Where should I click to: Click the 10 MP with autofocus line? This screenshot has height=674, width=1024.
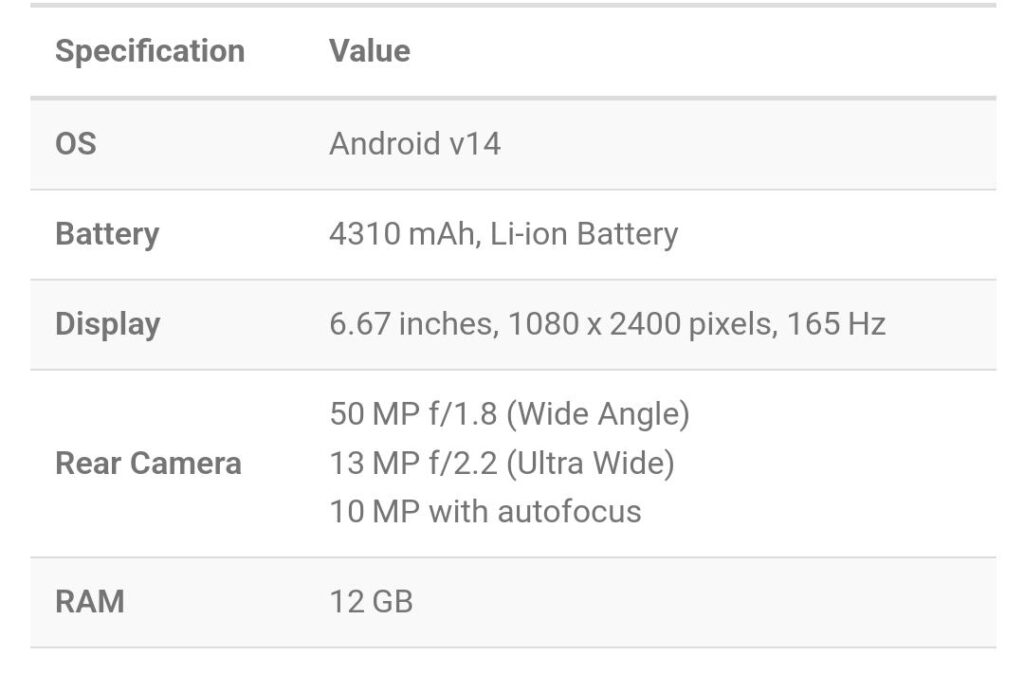485,511
